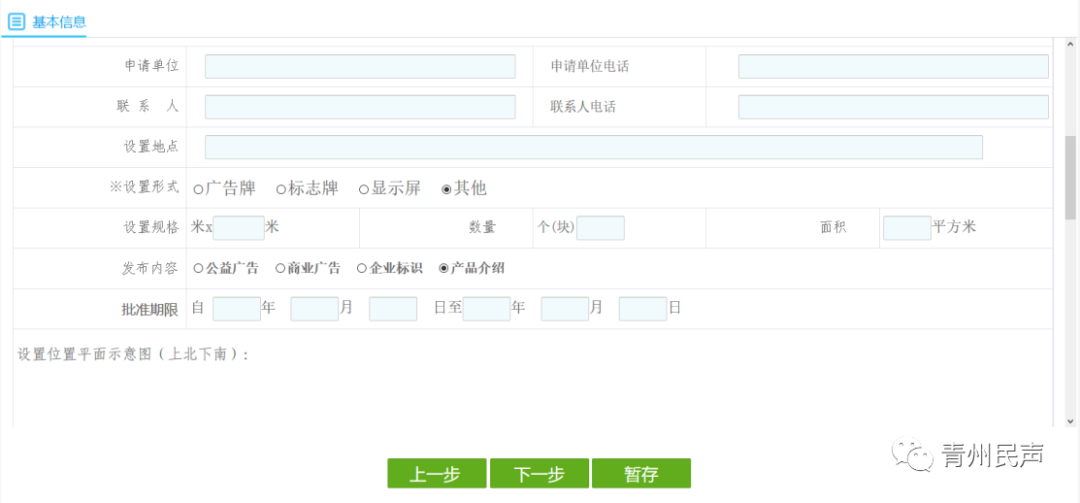The height and width of the screenshot is (503, 1080).
Task: Select the 广告牌 radio option
Action: [198, 189]
